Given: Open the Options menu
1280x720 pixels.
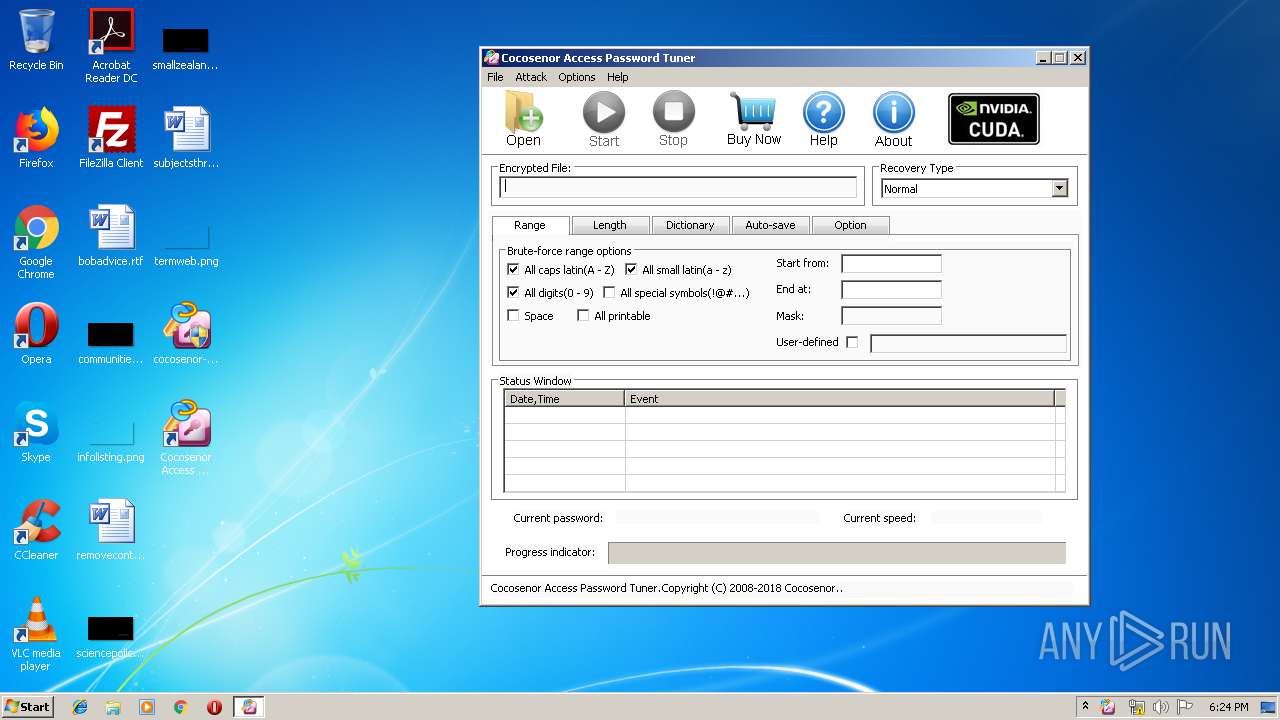Looking at the screenshot, I should click(577, 77).
